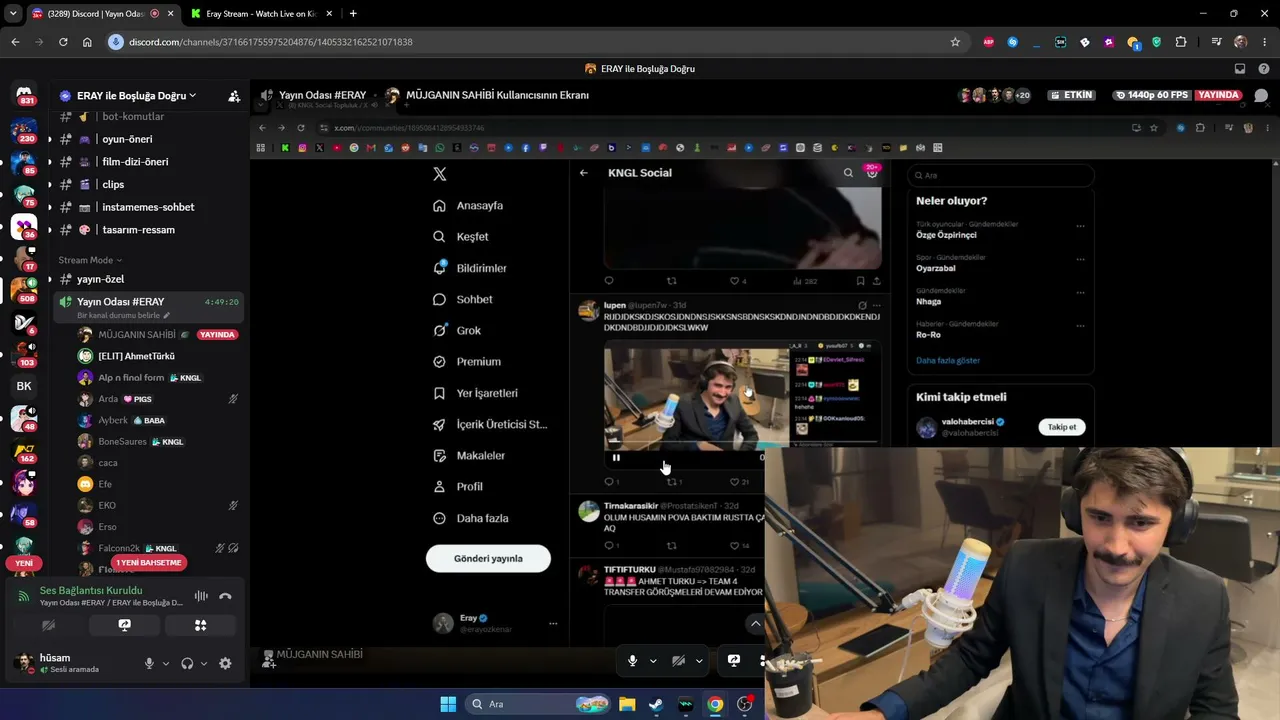Open Steam from the taskbar
Image resolution: width=1280 pixels, height=720 pixels.
656,704
